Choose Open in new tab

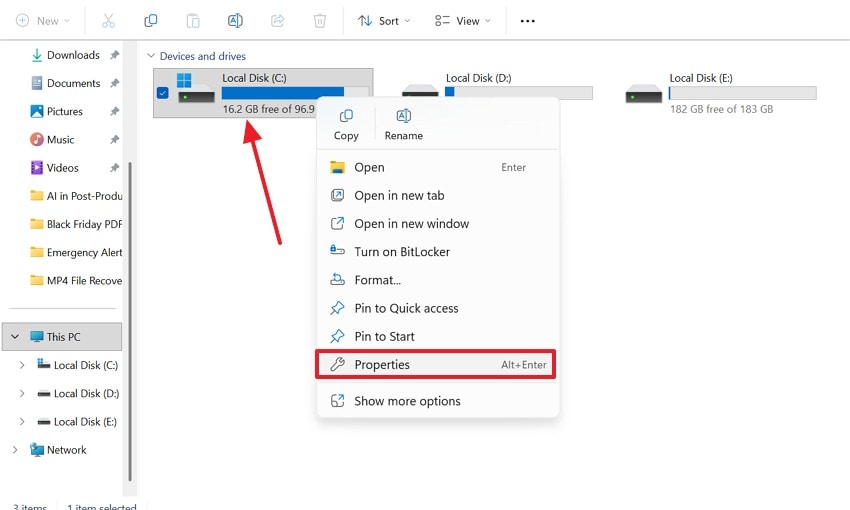pyautogui.click(x=437, y=196)
